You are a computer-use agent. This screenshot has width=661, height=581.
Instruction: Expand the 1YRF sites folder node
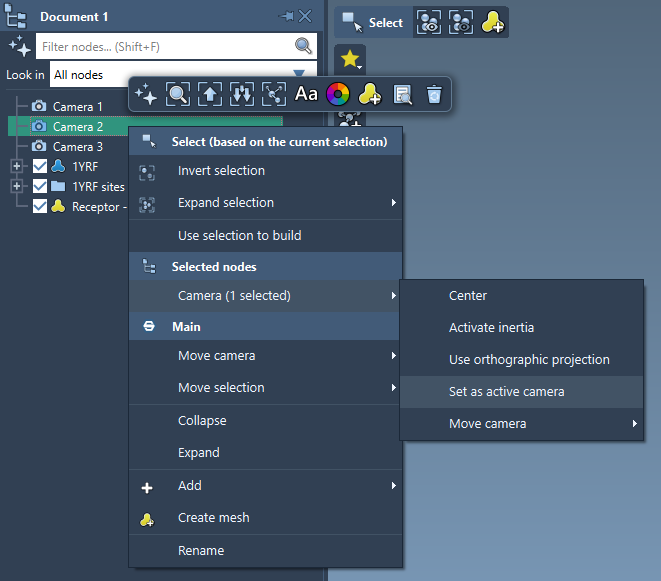click(x=16, y=187)
